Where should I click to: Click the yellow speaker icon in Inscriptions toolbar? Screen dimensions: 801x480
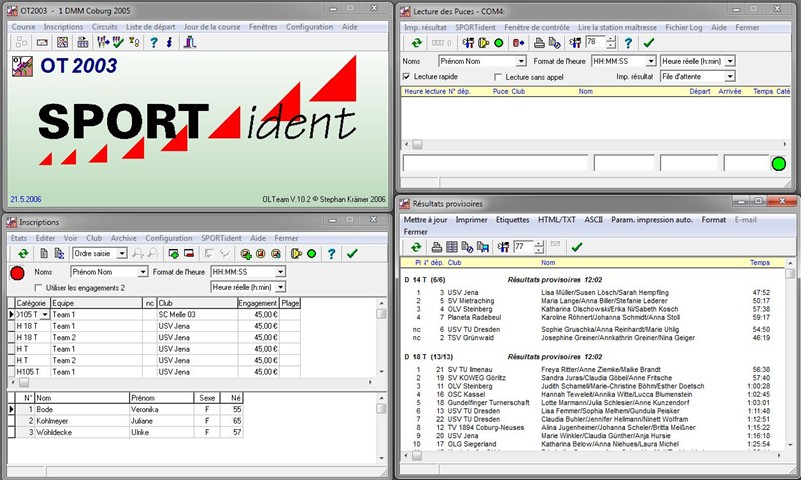[296, 253]
